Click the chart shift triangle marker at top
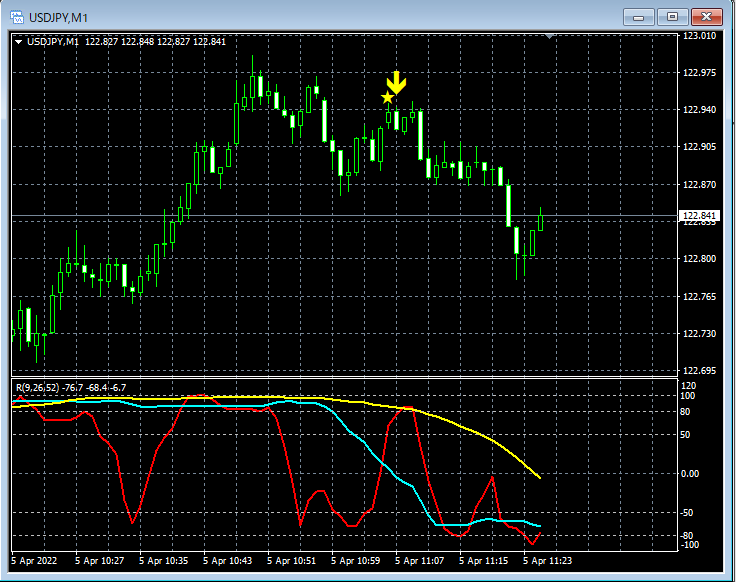This screenshot has height=582, width=737. click(x=549, y=36)
